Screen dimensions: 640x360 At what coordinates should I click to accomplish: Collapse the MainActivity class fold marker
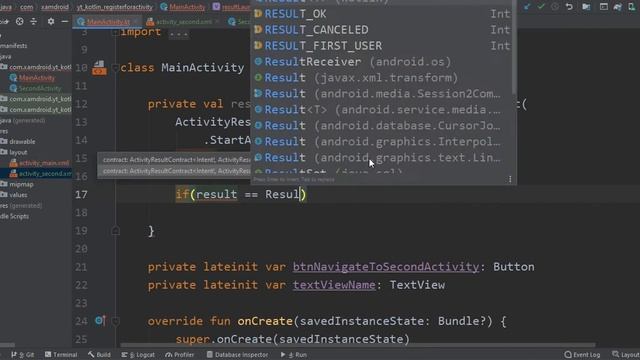coord(116,68)
